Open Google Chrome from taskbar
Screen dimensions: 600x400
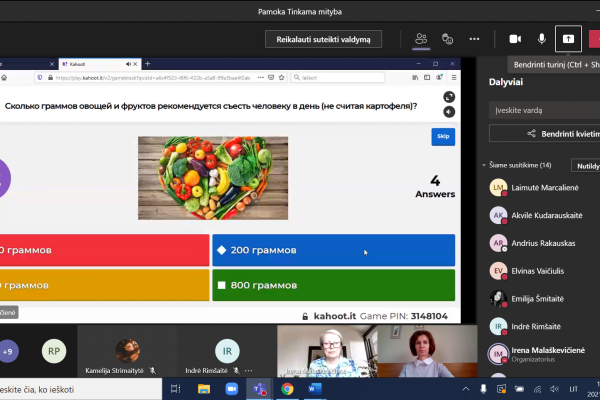pyautogui.click(x=287, y=389)
